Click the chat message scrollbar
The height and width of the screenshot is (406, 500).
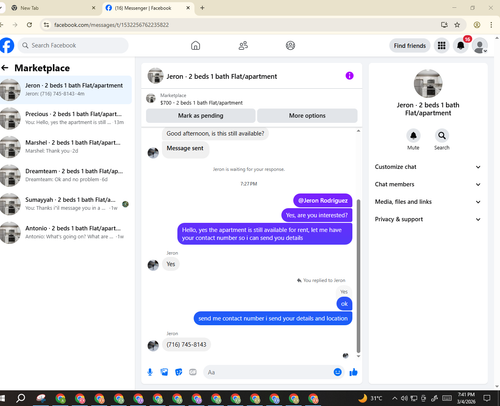click(359, 276)
